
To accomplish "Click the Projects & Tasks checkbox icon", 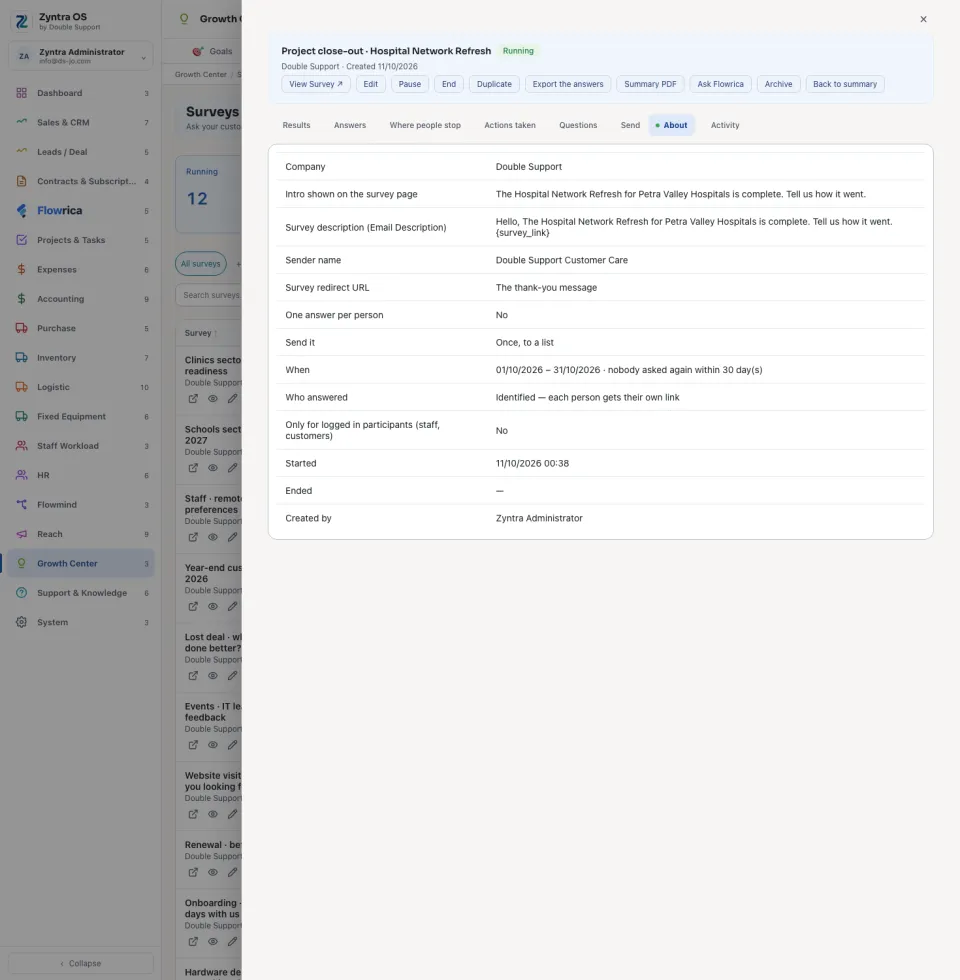I will [x=21, y=240].
